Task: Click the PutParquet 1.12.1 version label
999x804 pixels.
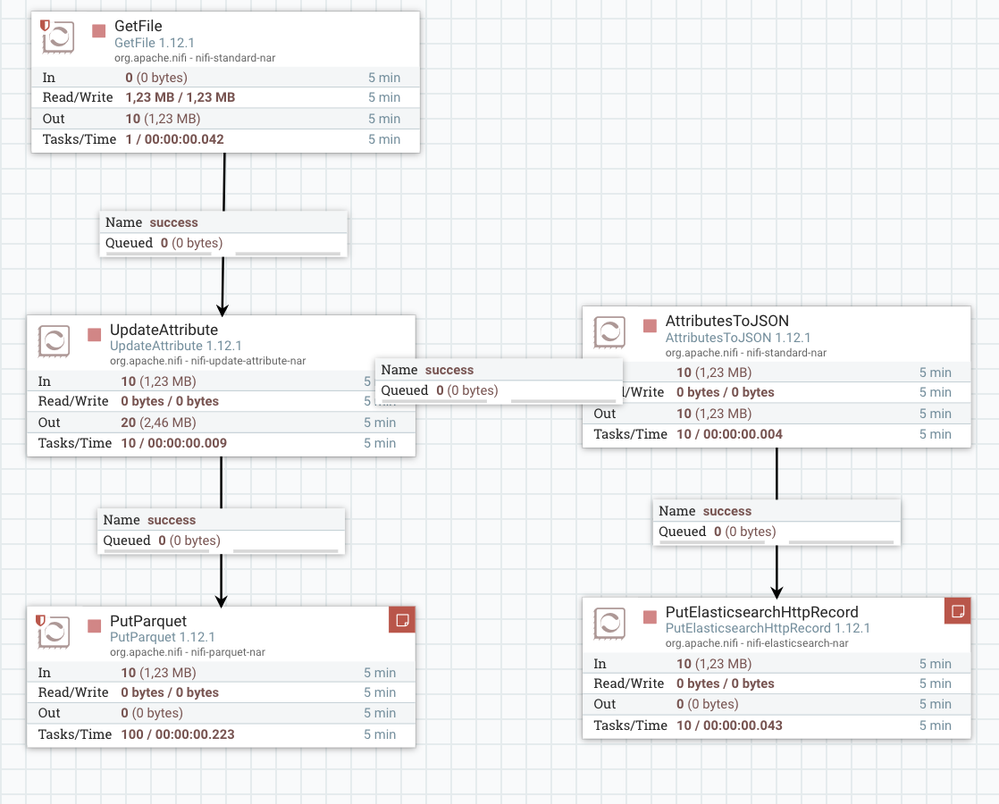Action: (x=162, y=637)
